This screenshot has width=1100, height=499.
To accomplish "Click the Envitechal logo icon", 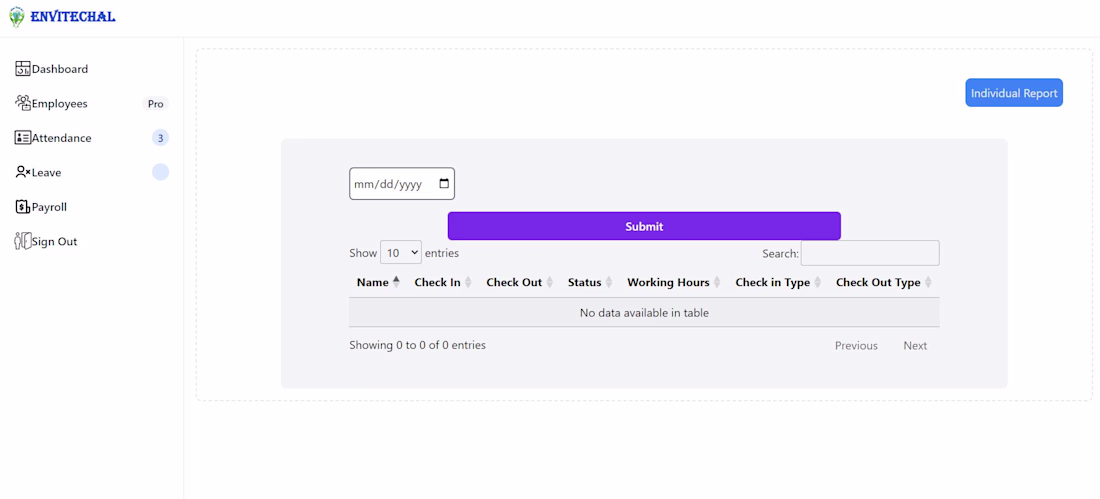I will [17, 16].
